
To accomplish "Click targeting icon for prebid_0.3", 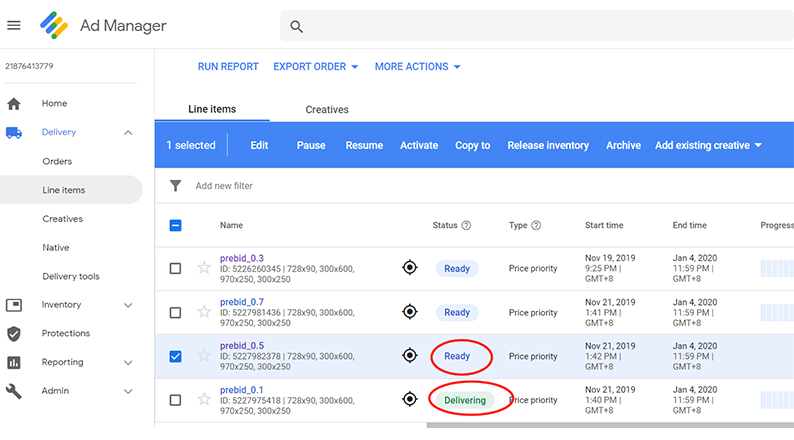I will click(410, 267).
